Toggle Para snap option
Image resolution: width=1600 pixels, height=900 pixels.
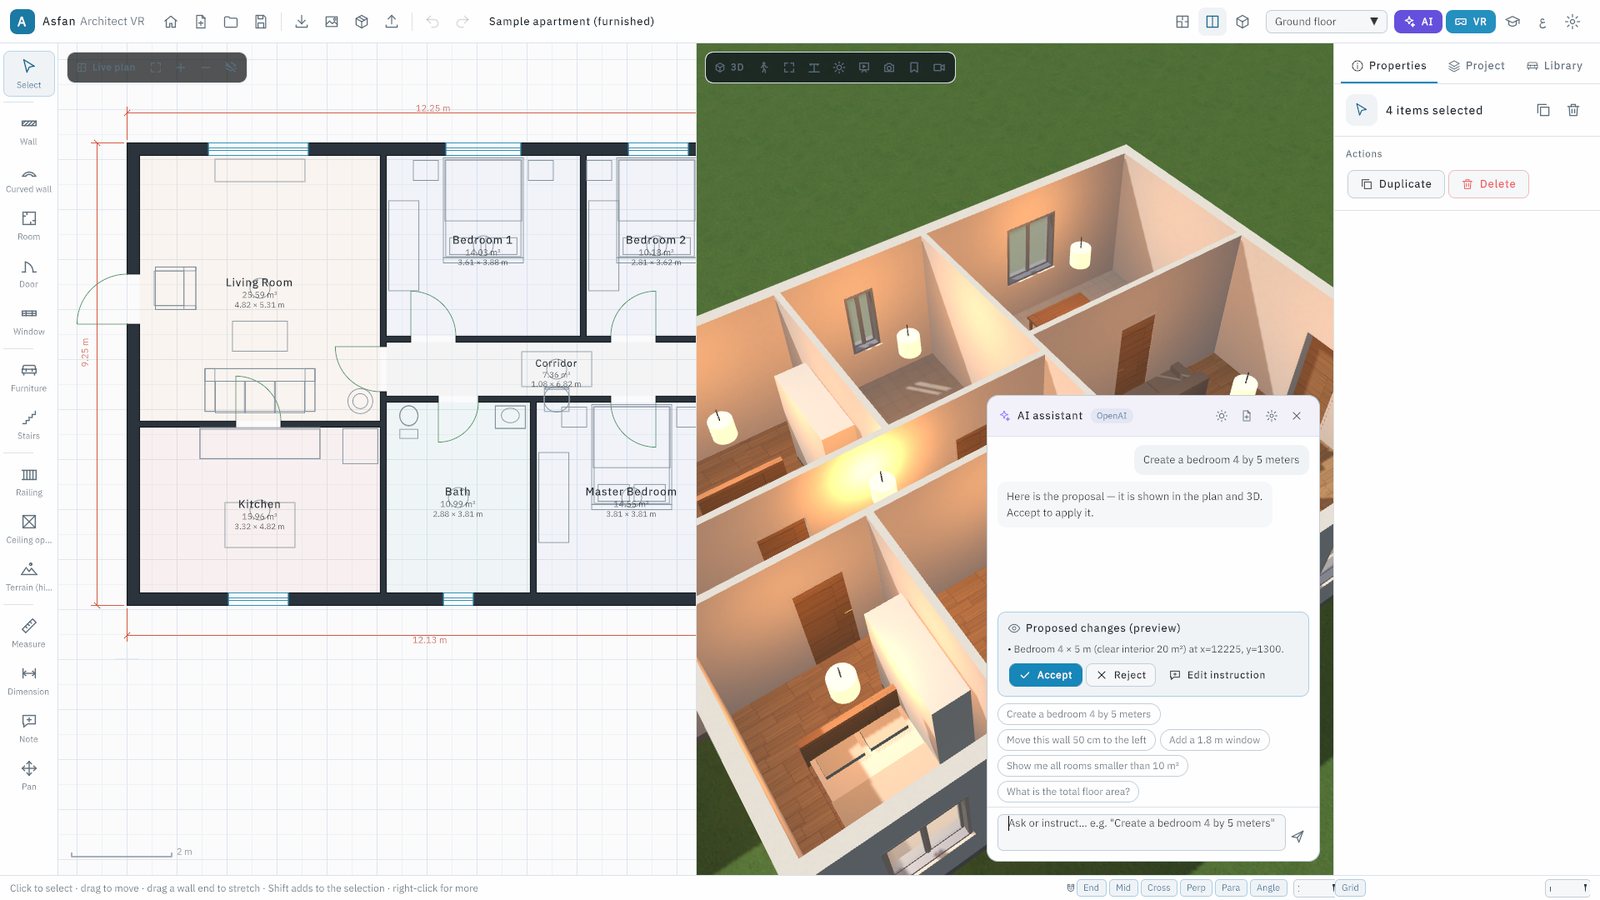pos(1231,888)
